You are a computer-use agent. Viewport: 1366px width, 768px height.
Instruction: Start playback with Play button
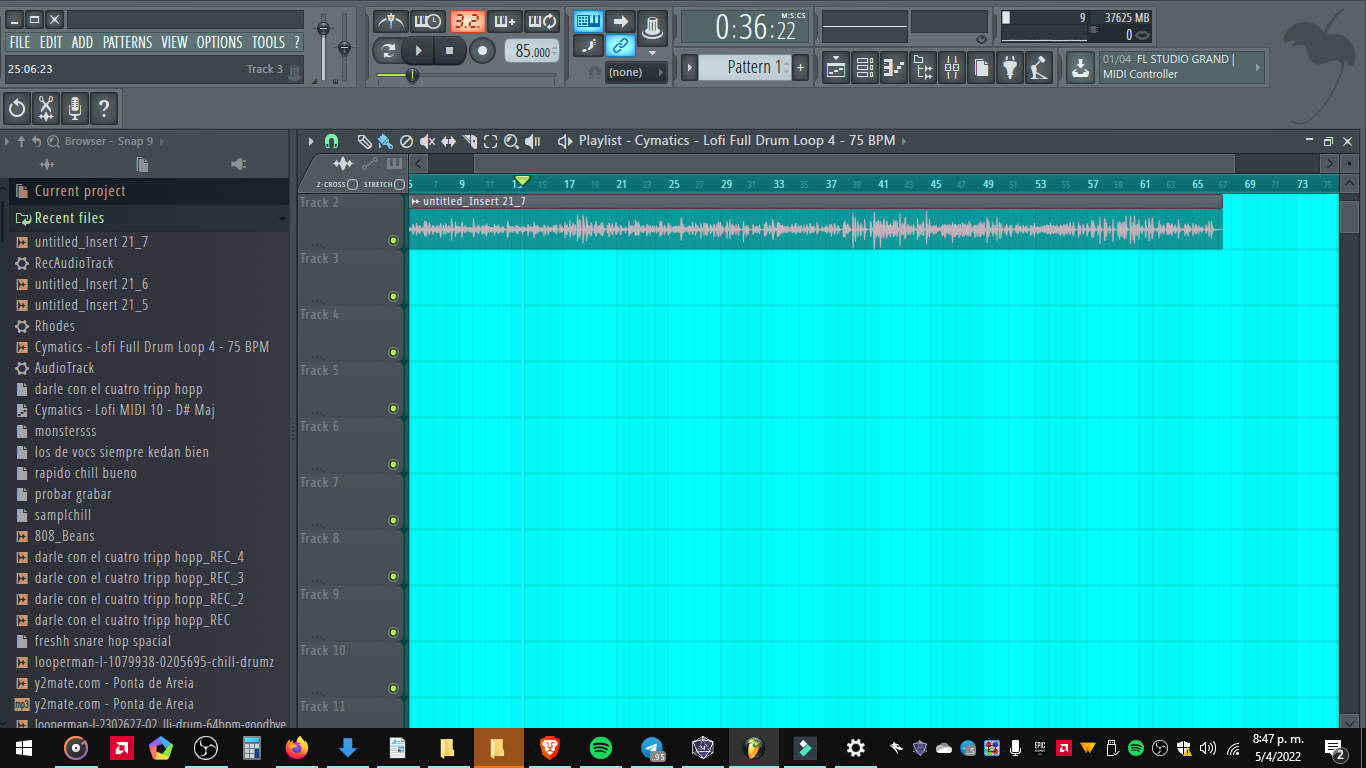point(419,50)
